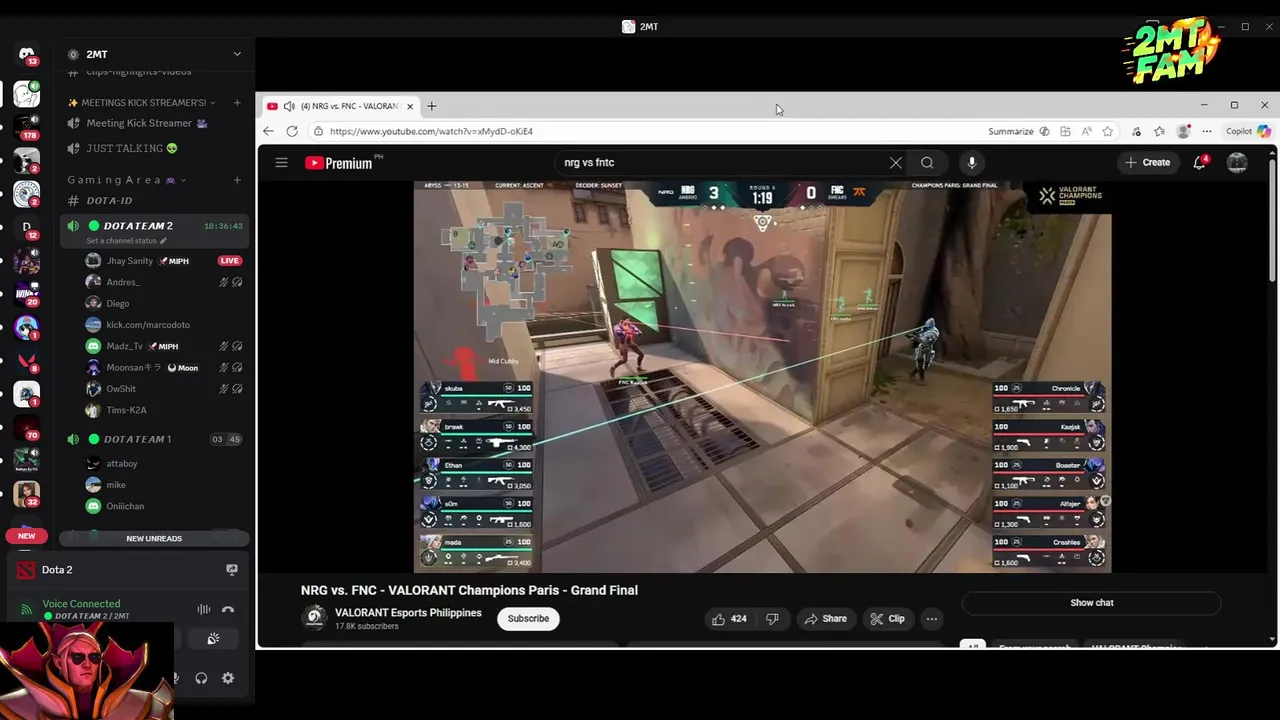Search YouTube with voice microphone
This screenshot has width=1280, height=720.
[x=971, y=163]
